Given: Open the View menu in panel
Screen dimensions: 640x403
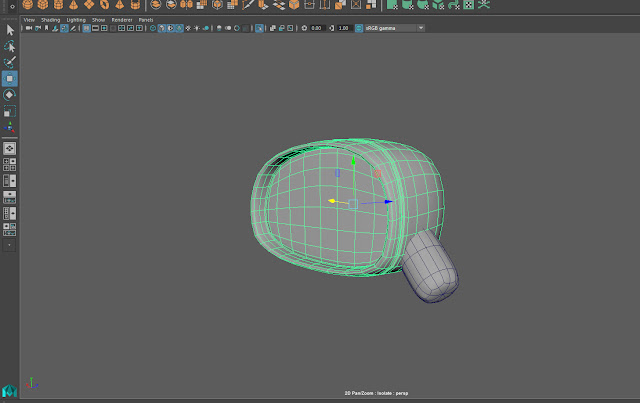Looking at the screenshot, I should click(x=29, y=20).
